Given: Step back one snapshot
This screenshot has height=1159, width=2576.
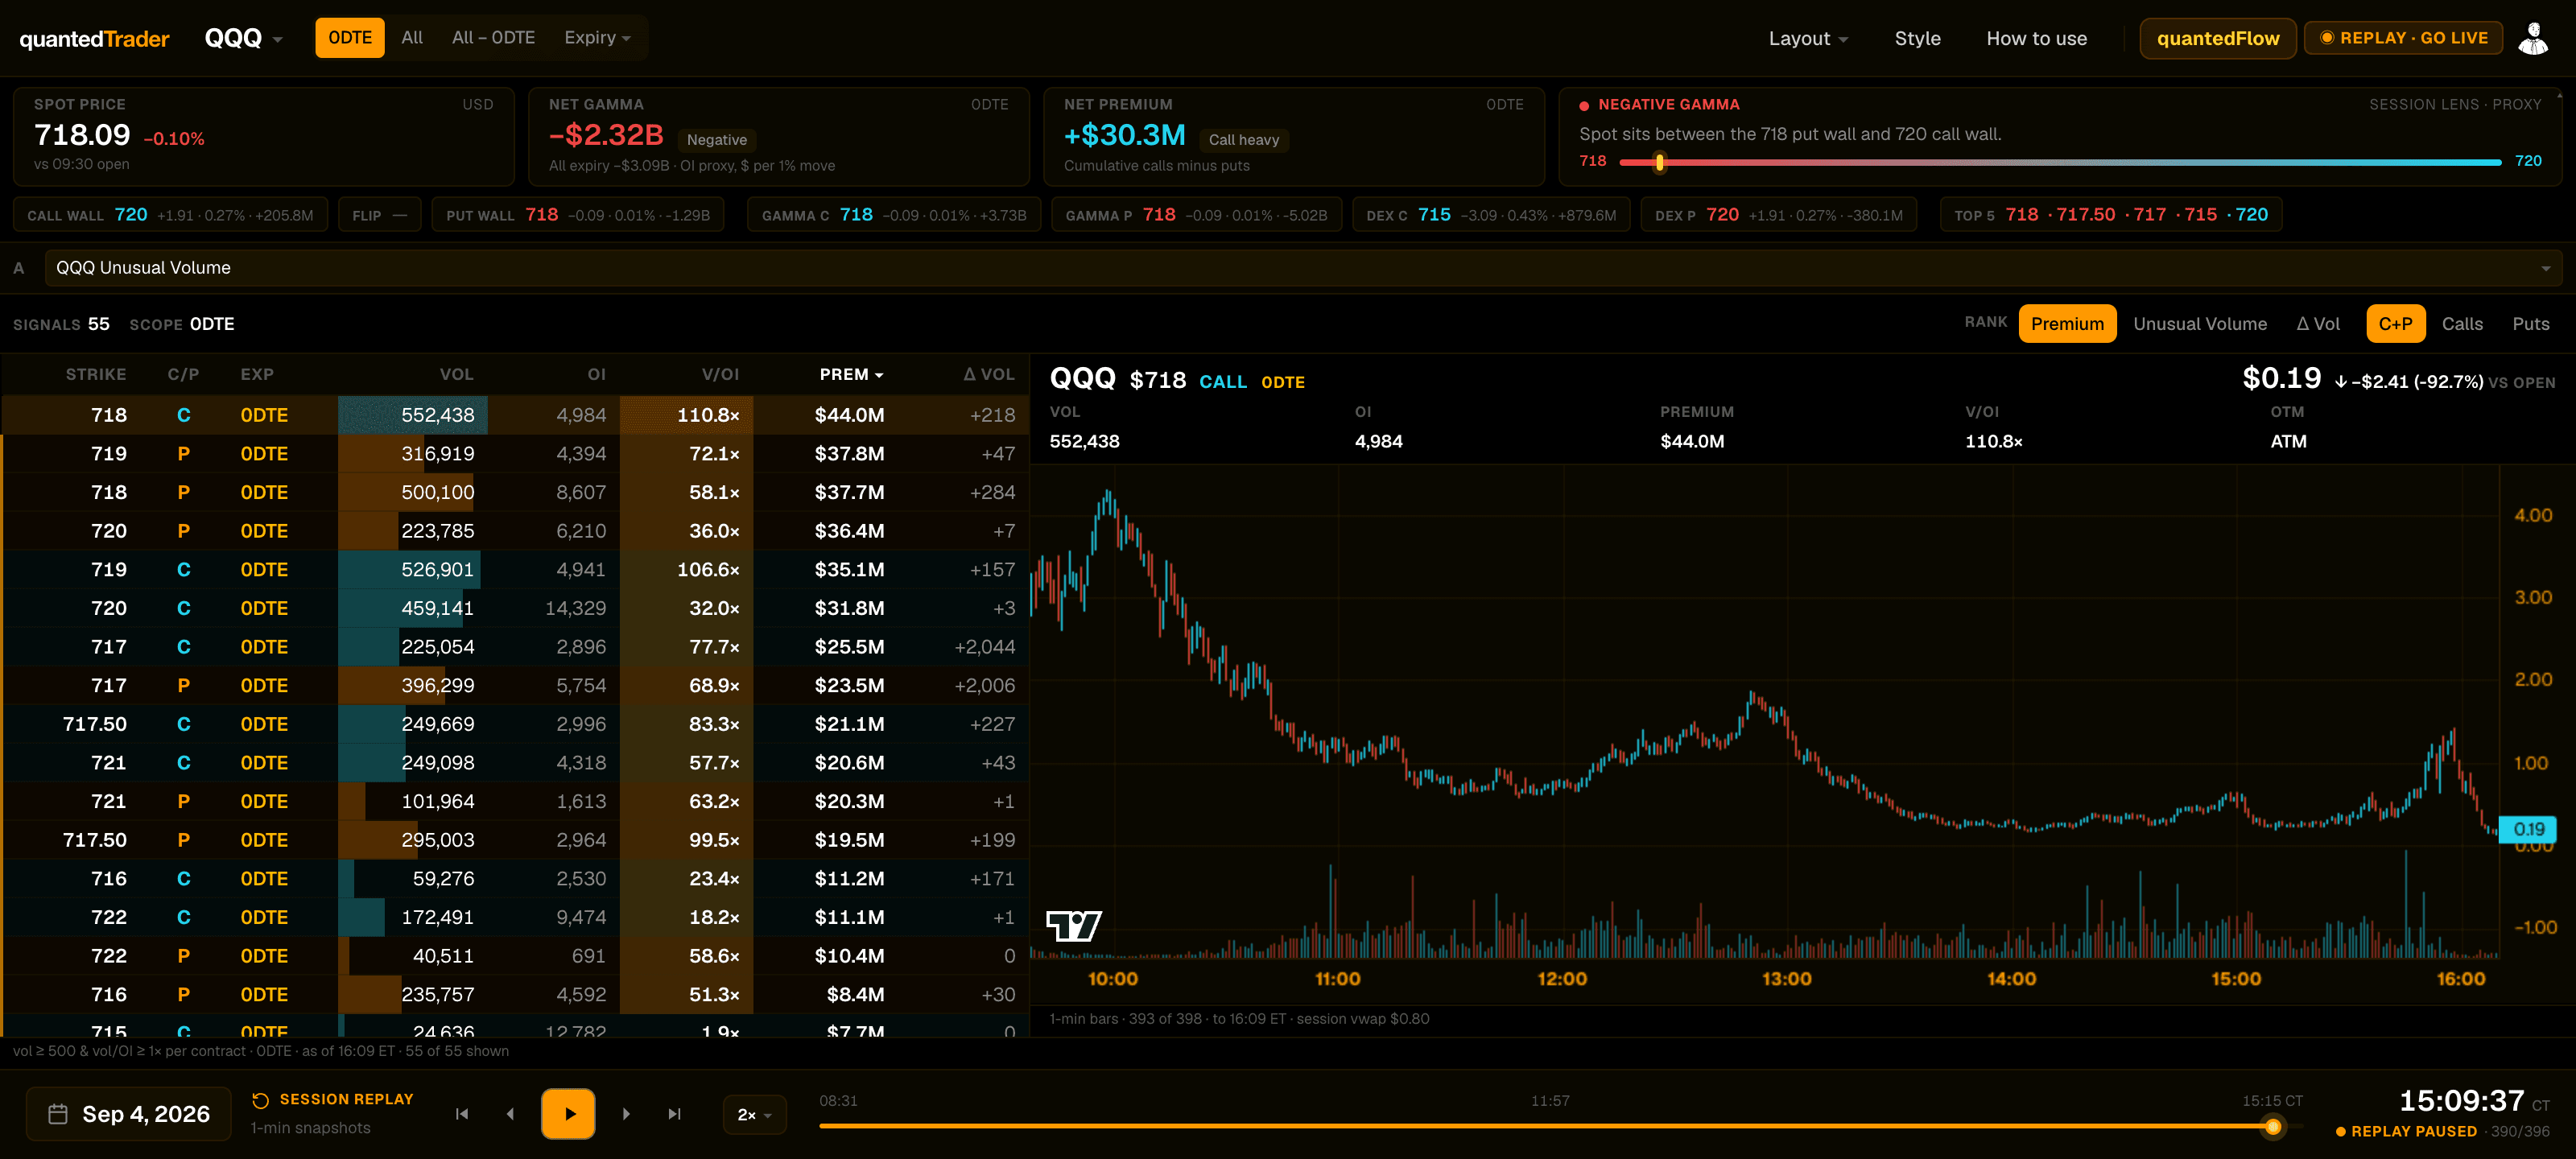Looking at the screenshot, I should (x=510, y=1114).
